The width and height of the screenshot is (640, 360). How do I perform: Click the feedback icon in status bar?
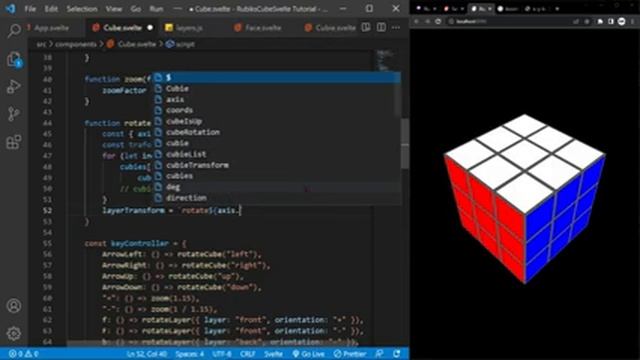[380, 353]
